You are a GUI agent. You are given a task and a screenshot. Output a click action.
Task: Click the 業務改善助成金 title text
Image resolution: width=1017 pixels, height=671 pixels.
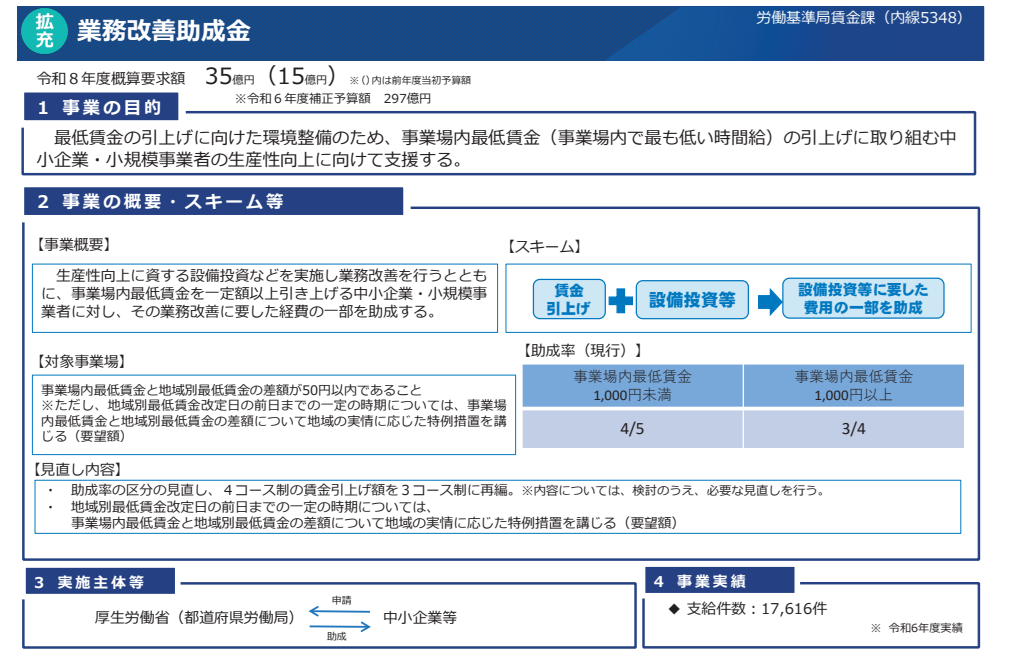tap(163, 32)
